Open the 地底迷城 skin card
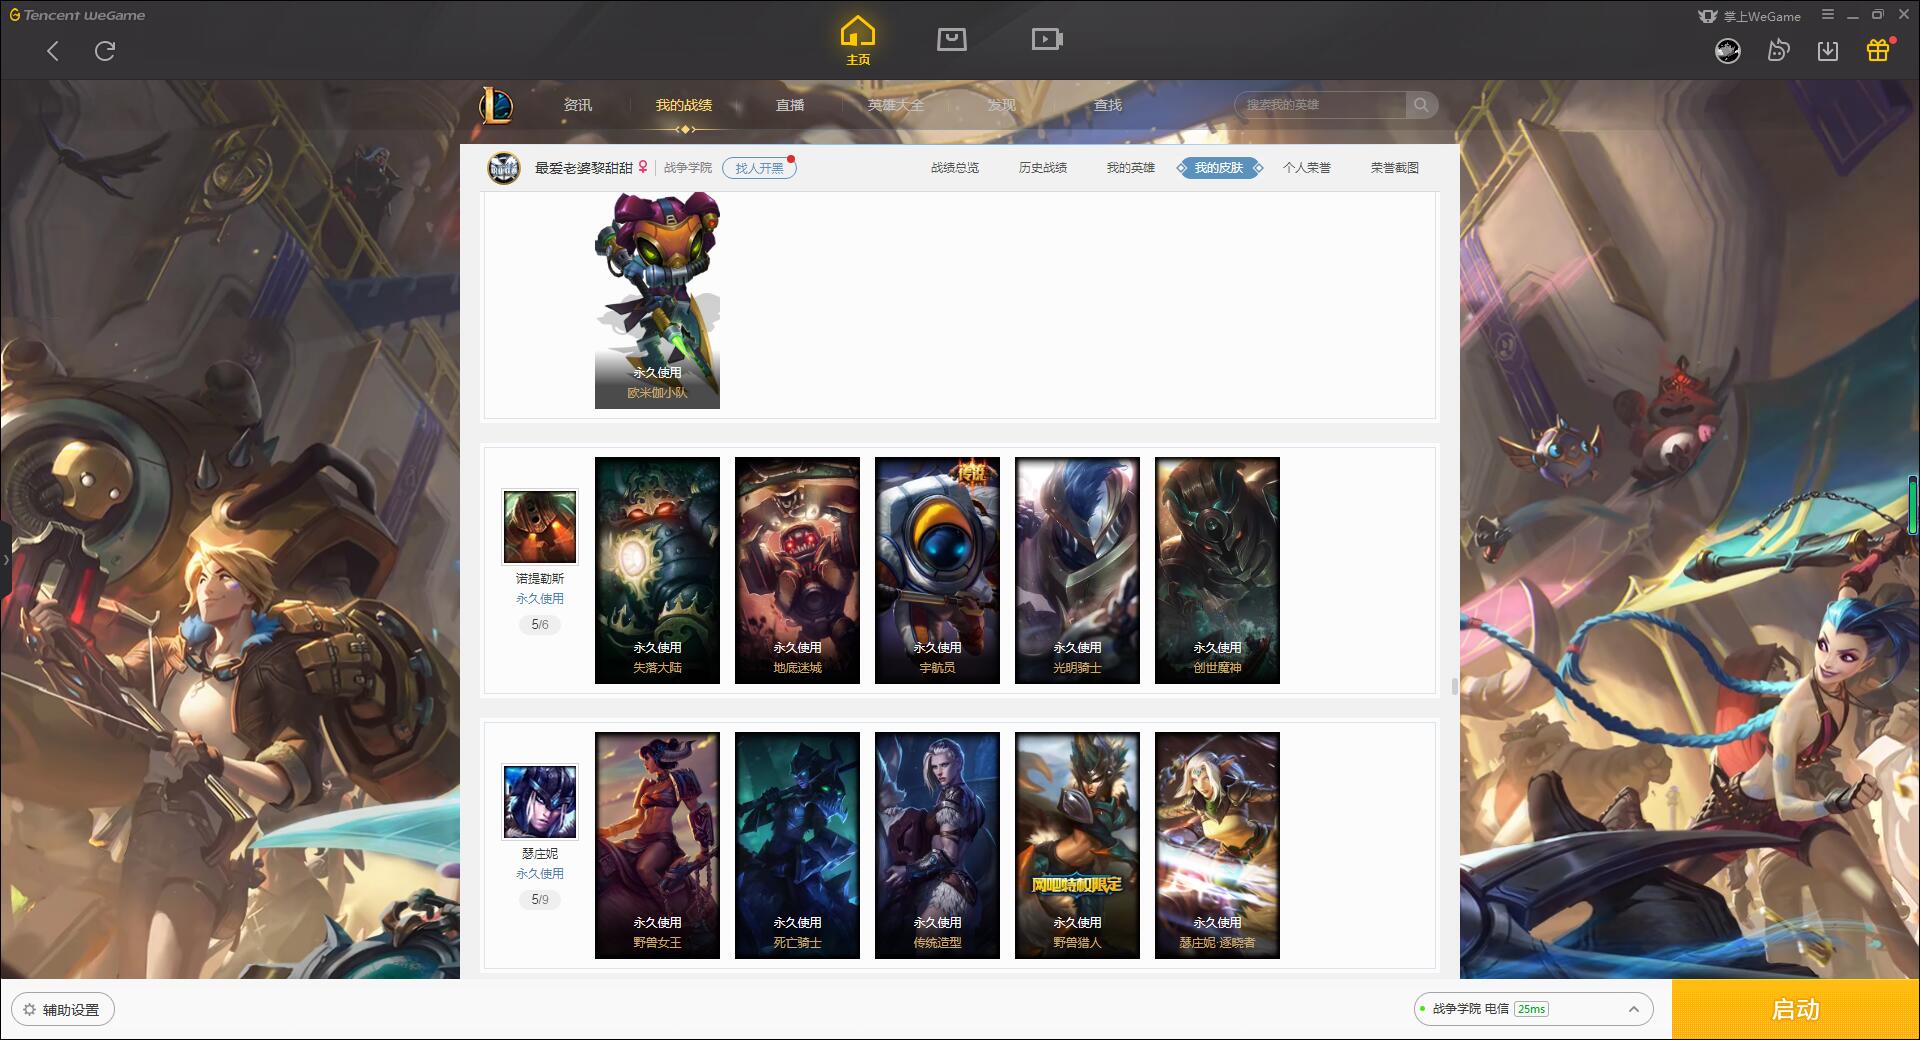Image resolution: width=1920 pixels, height=1040 pixels. pyautogui.click(x=797, y=570)
